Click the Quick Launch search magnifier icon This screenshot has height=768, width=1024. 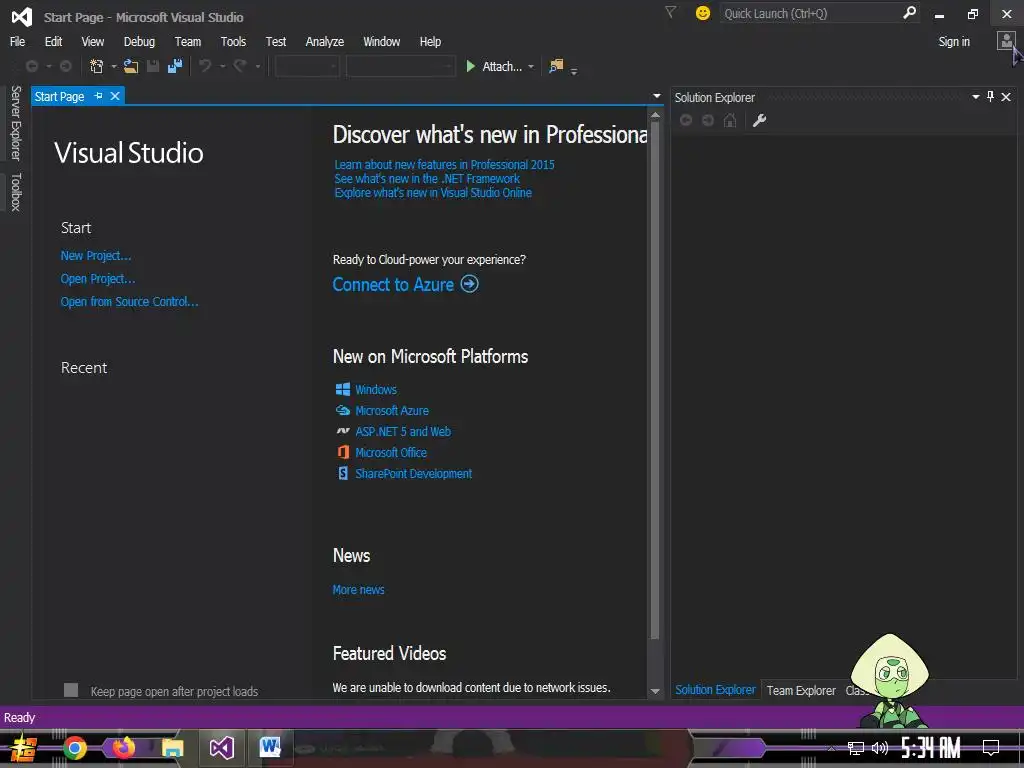(x=909, y=12)
